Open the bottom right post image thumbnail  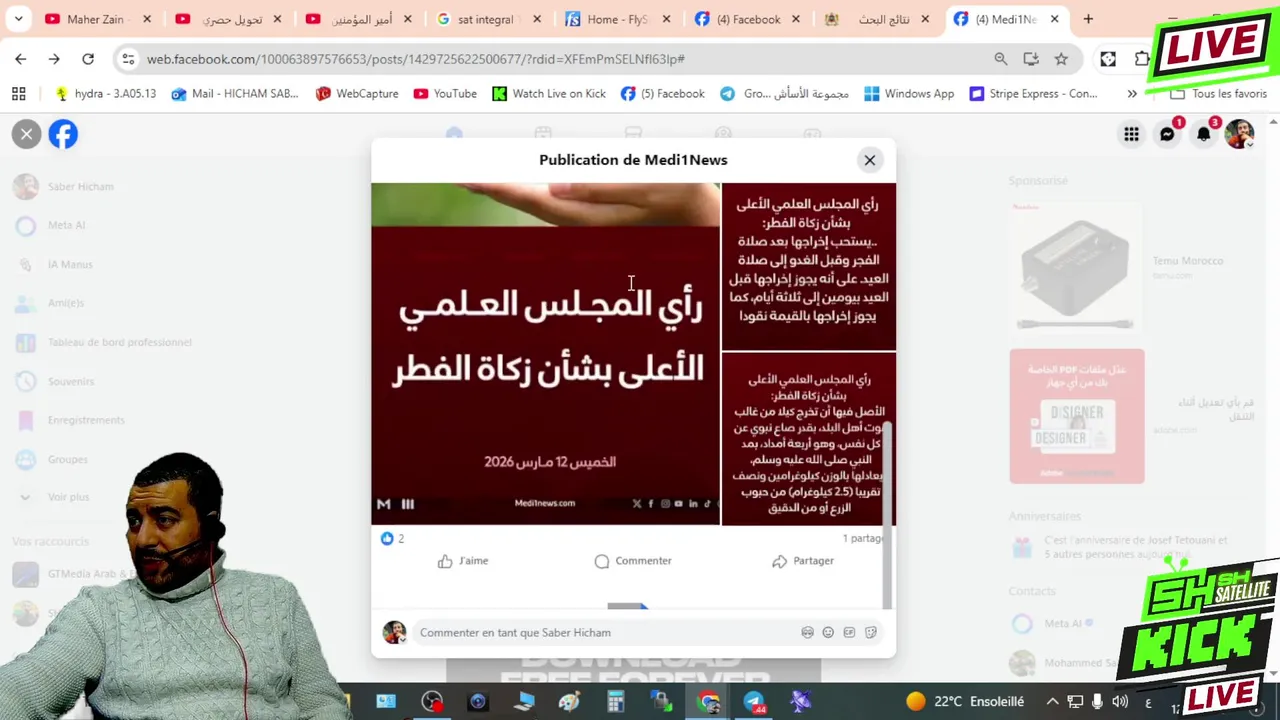tap(808, 439)
